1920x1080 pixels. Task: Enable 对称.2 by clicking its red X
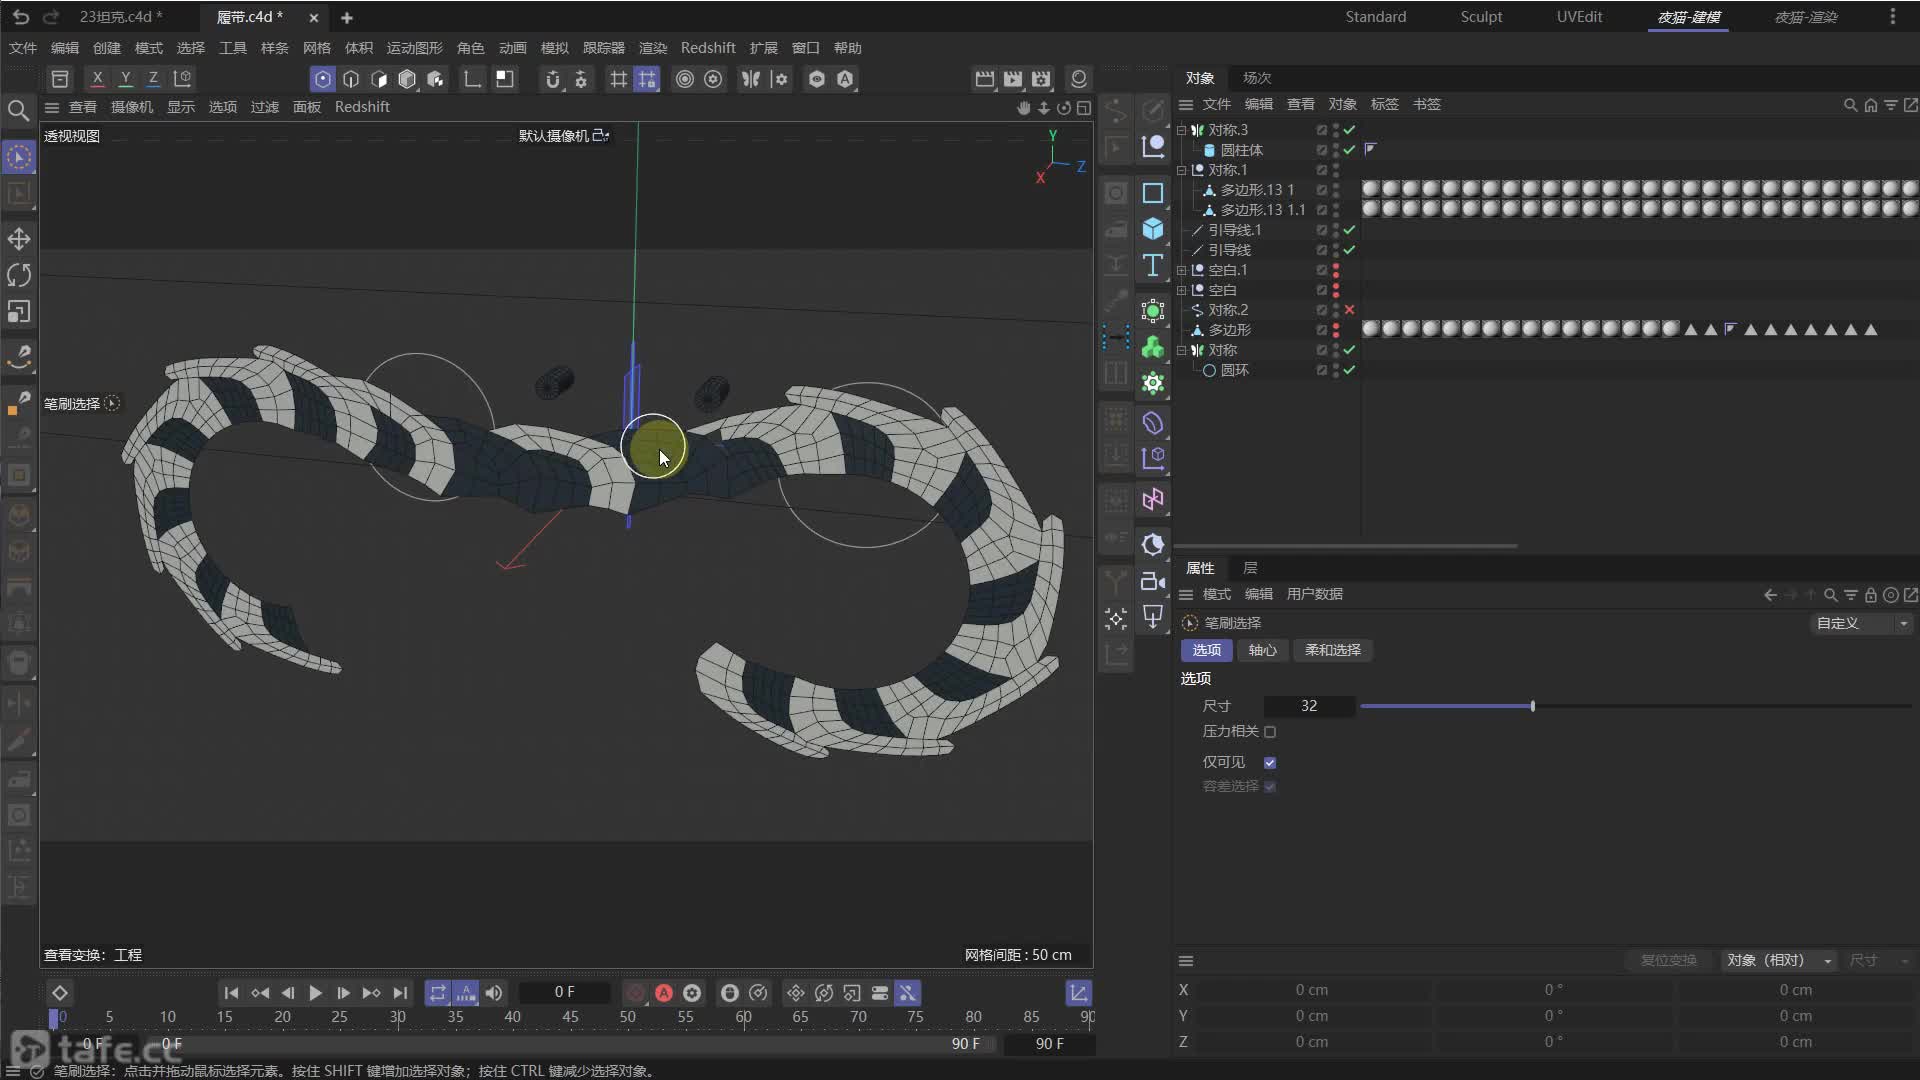click(x=1349, y=310)
